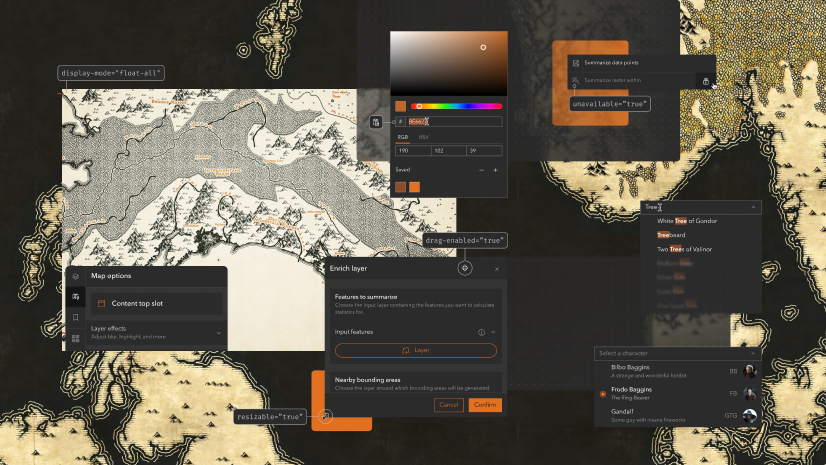Add saved color with the plus icon

coord(495,170)
